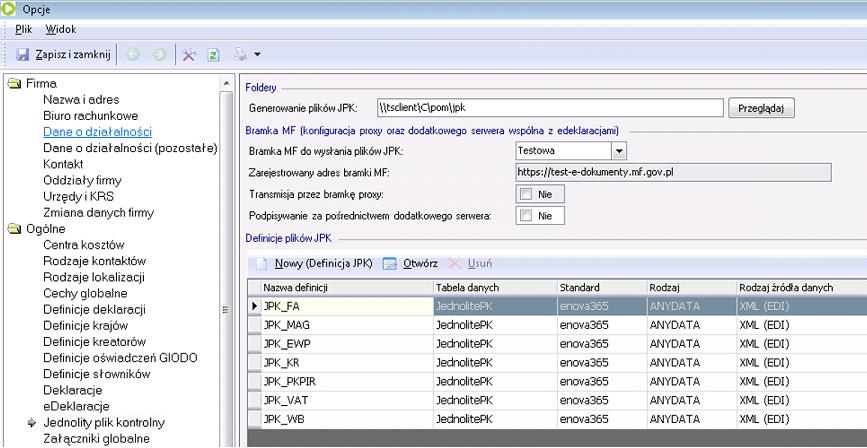Select the underlined Dane o działalności item
The height and width of the screenshot is (448, 867).
[x=97, y=132]
